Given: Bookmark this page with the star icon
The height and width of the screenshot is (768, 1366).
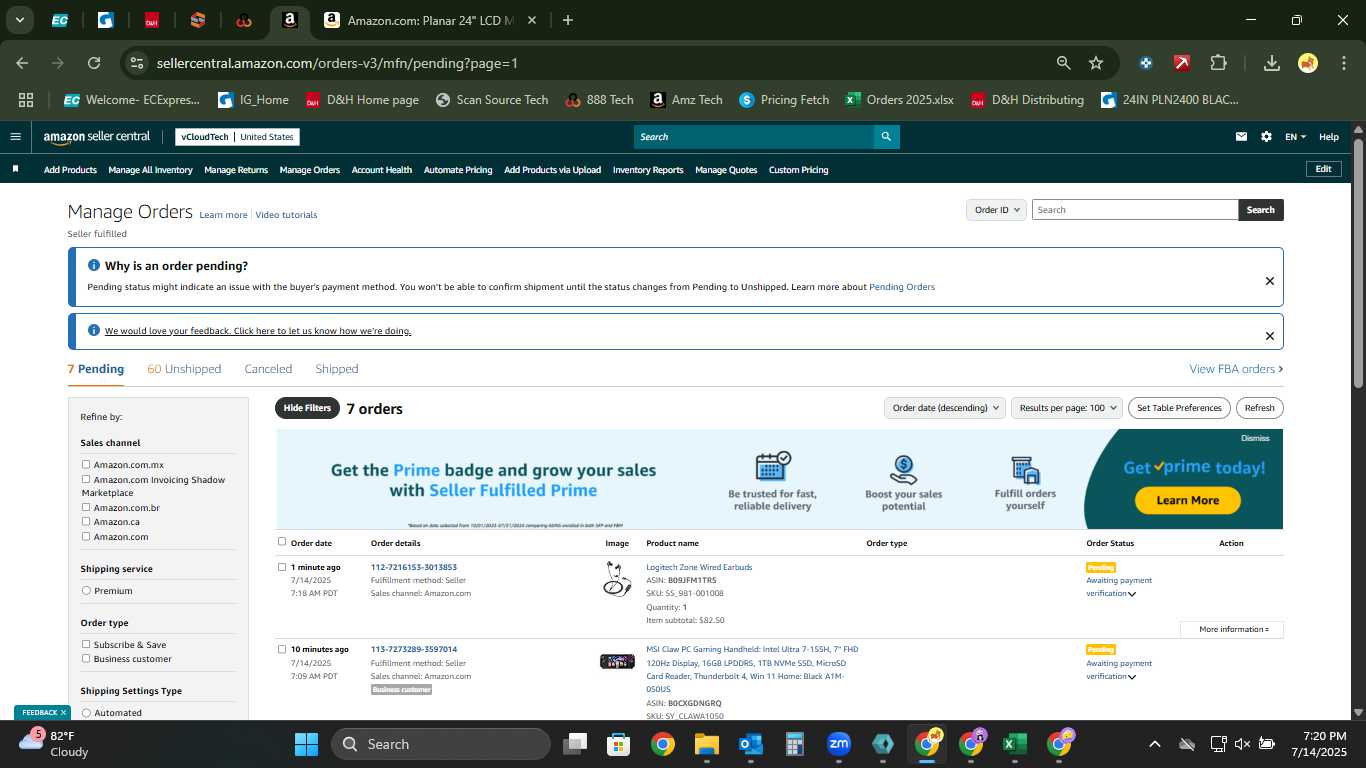Looking at the screenshot, I should click(x=1096, y=63).
